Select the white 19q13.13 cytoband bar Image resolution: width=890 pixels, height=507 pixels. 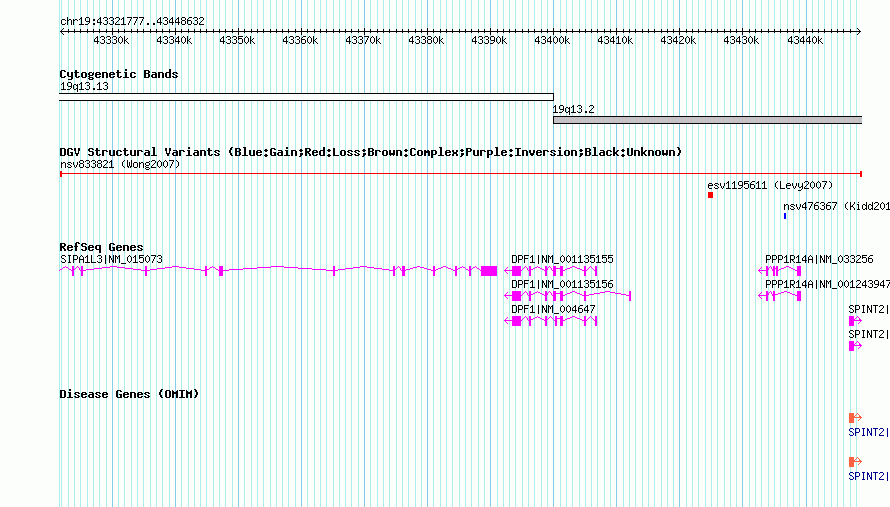(307, 97)
